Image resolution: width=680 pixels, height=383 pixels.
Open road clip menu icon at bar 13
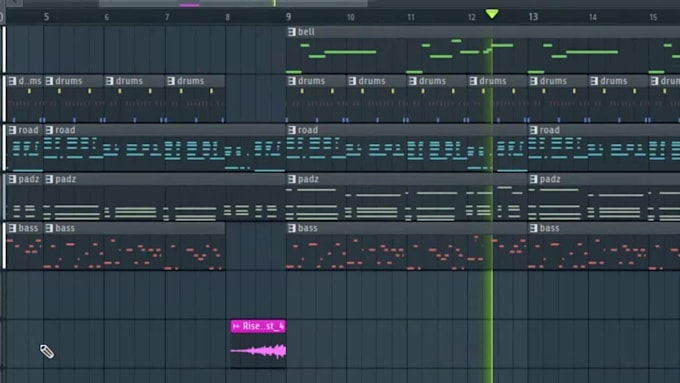[x=533, y=130]
